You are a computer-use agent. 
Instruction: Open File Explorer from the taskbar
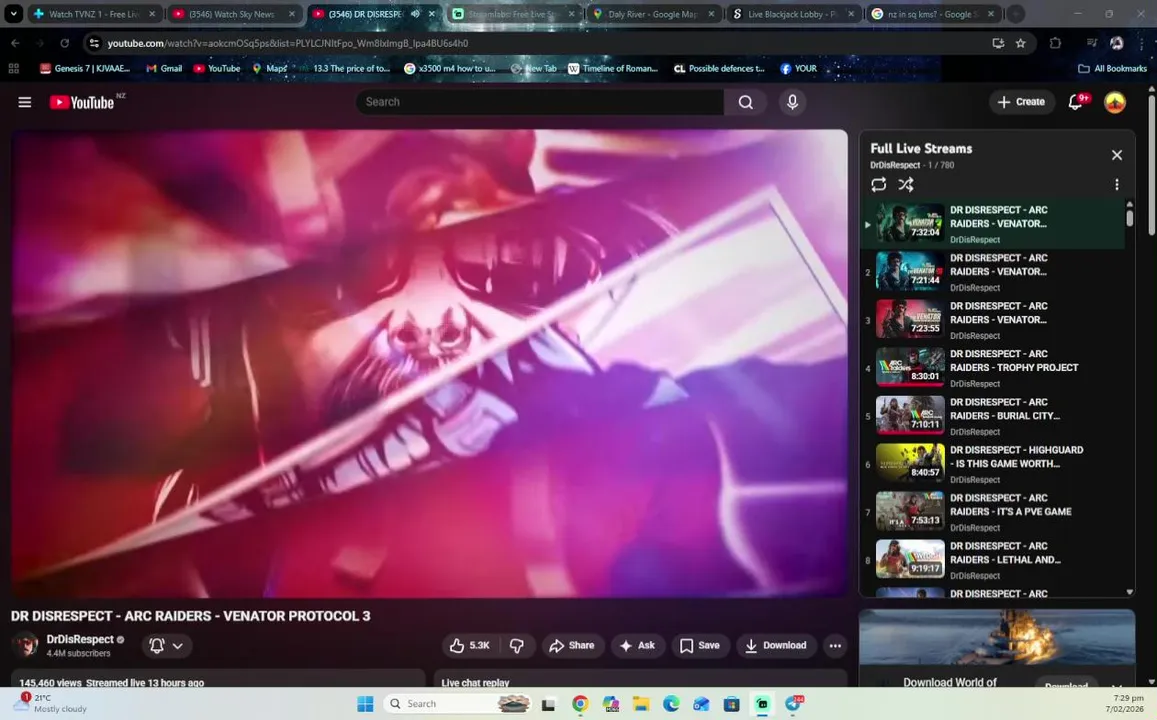tap(640, 704)
